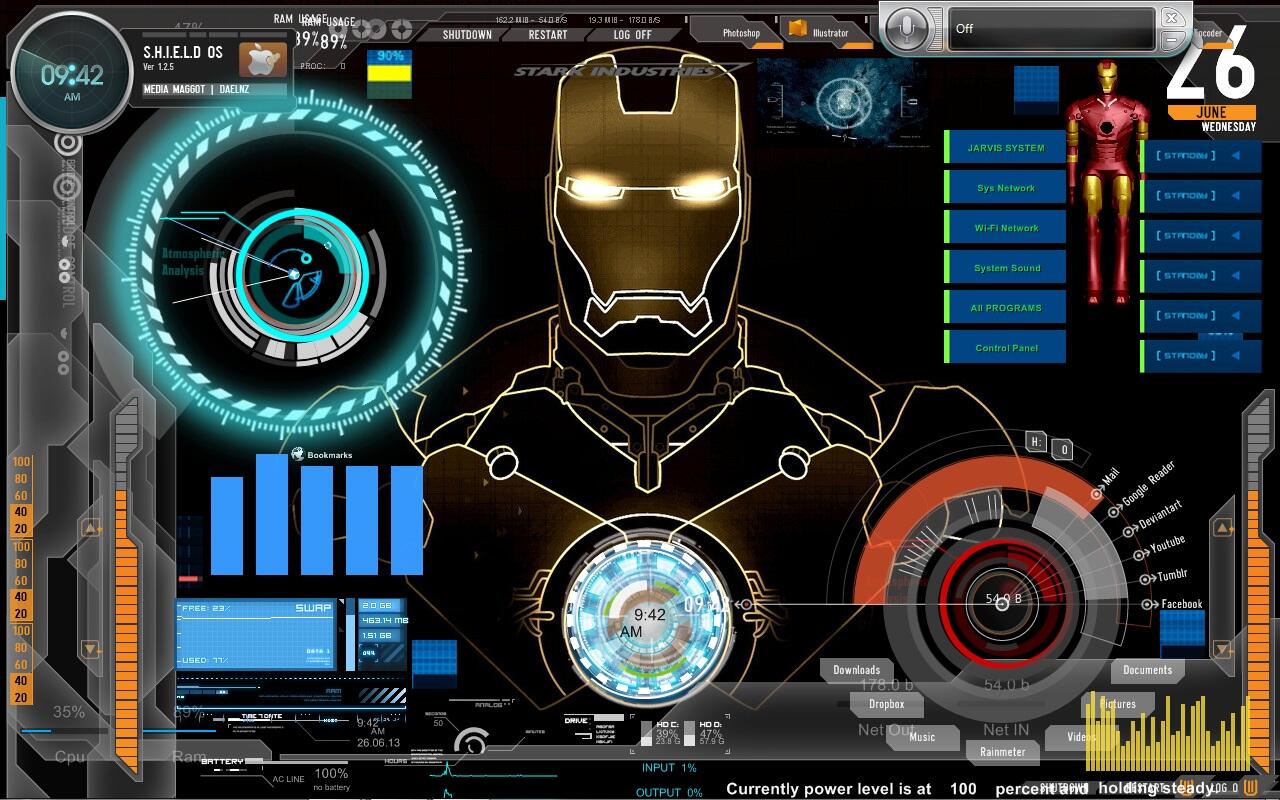Click the down arrow on right orange meter
Screen dimensions: 1280x800
click(x=1222, y=649)
